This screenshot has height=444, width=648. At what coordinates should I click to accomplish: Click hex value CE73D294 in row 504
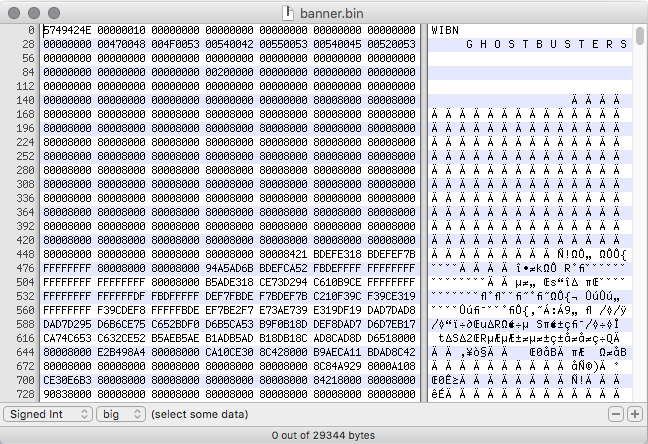(284, 282)
